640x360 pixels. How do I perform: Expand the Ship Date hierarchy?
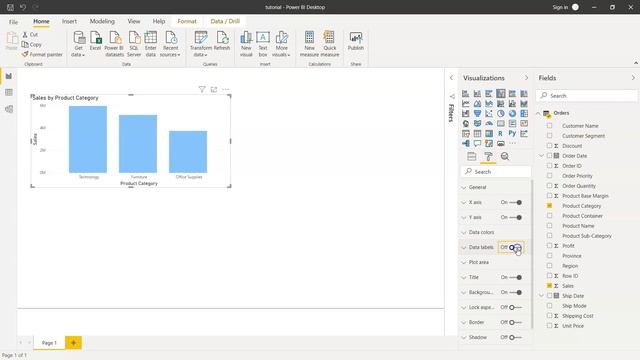click(542, 296)
